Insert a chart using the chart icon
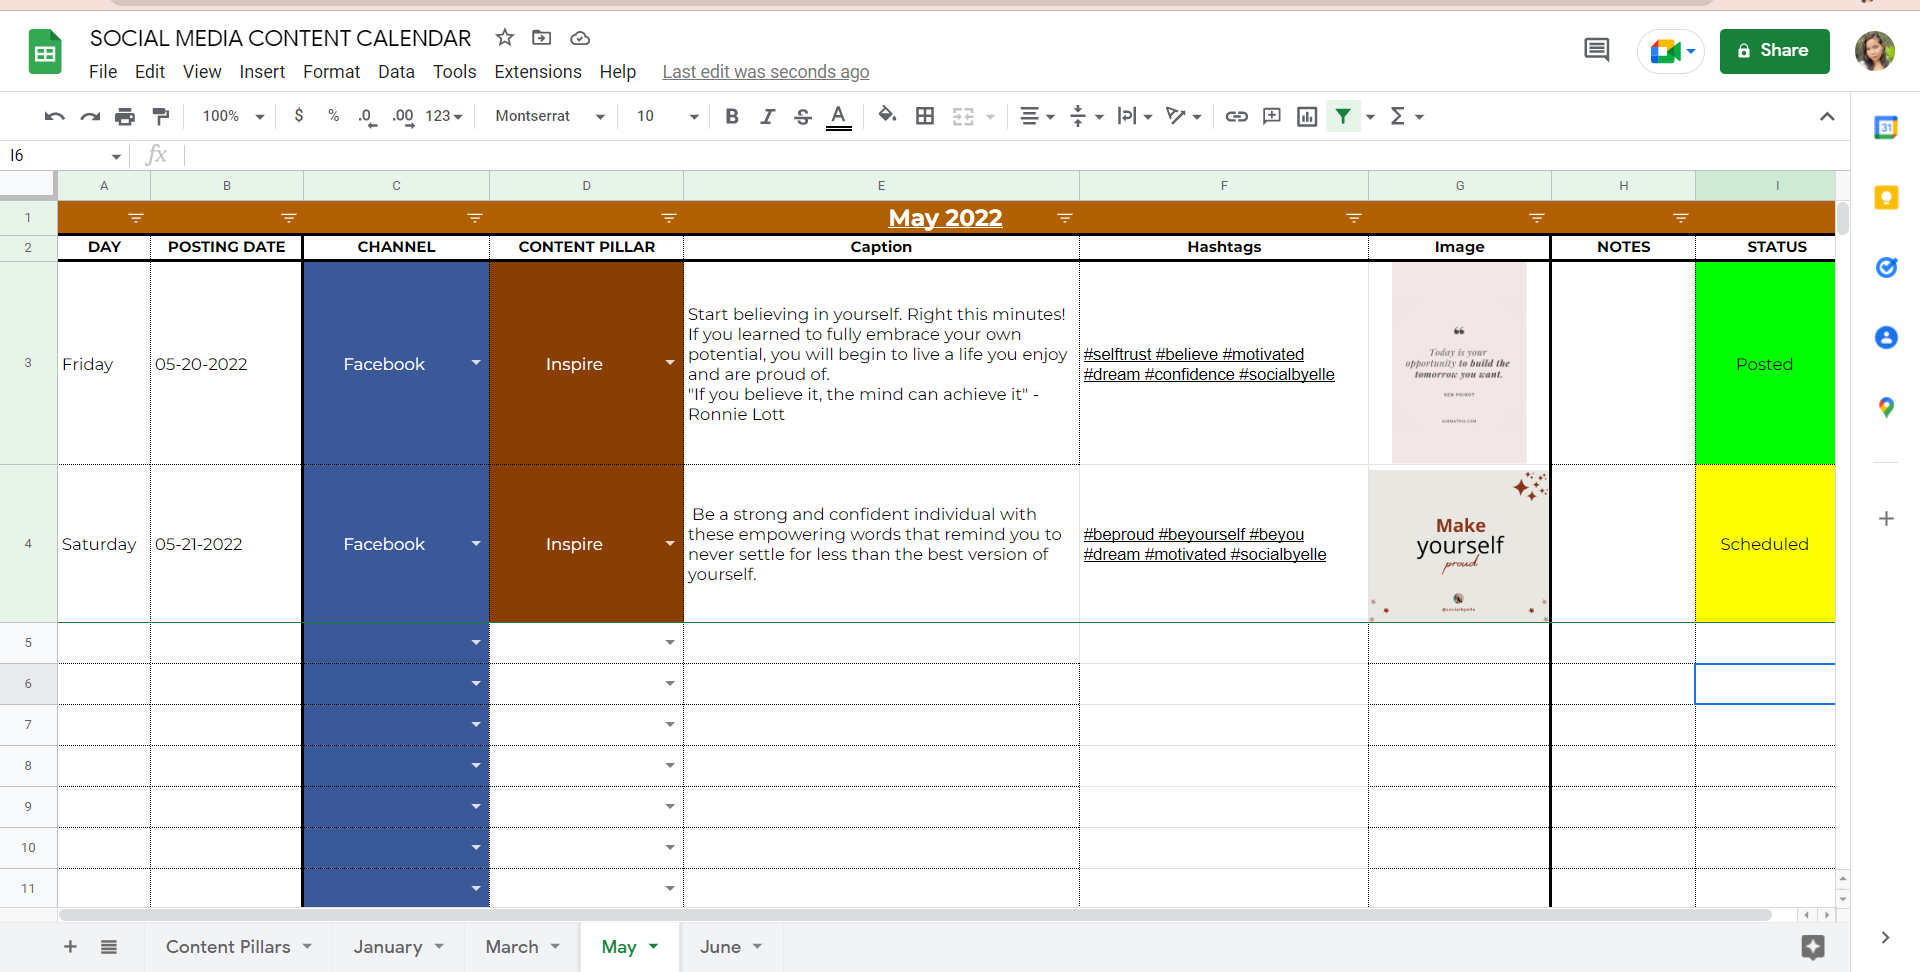The height and width of the screenshot is (972, 1920). (x=1307, y=117)
